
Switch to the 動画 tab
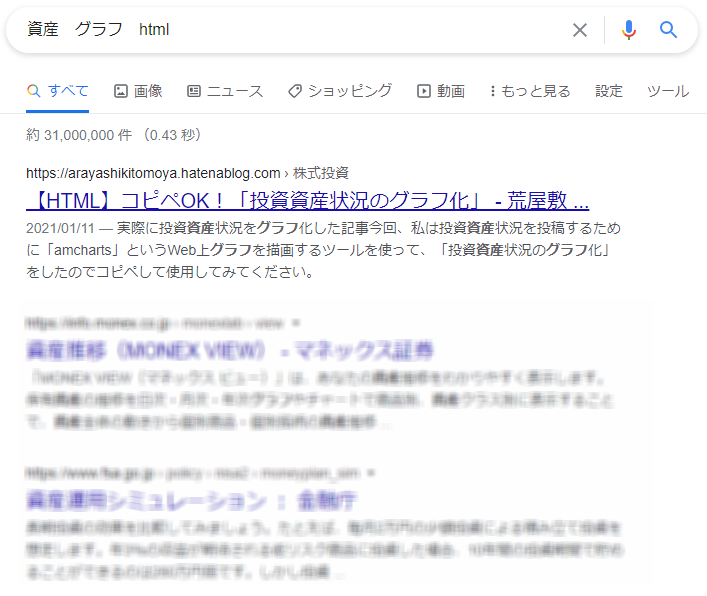441,91
